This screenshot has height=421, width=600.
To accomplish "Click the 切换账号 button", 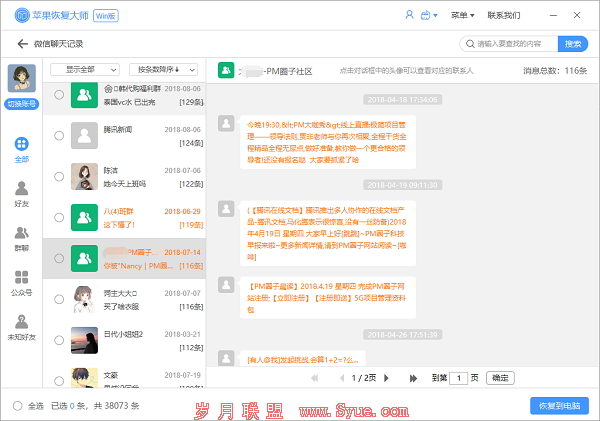I will [21, 104].
